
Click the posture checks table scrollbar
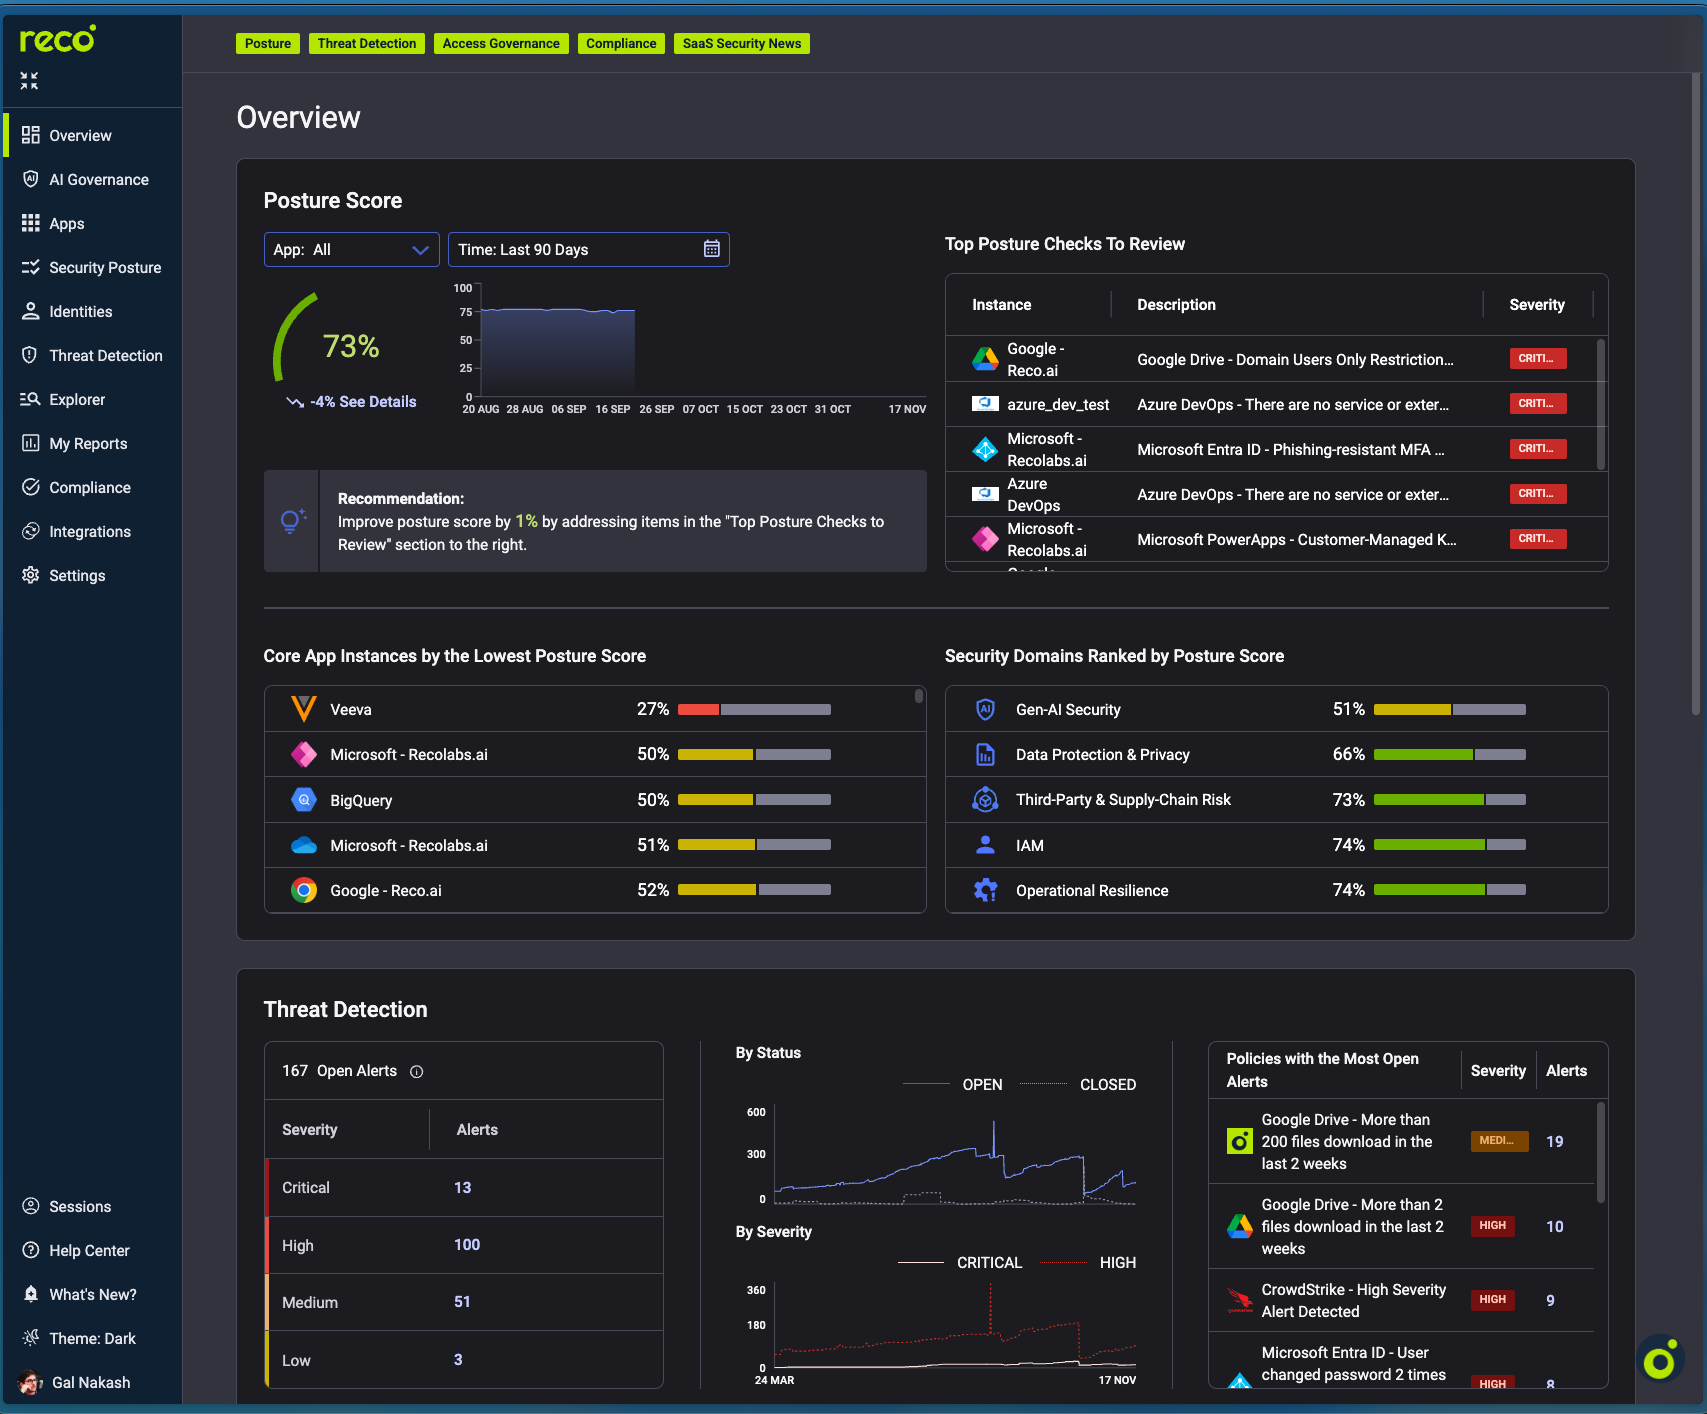[x=1601, y=404]
